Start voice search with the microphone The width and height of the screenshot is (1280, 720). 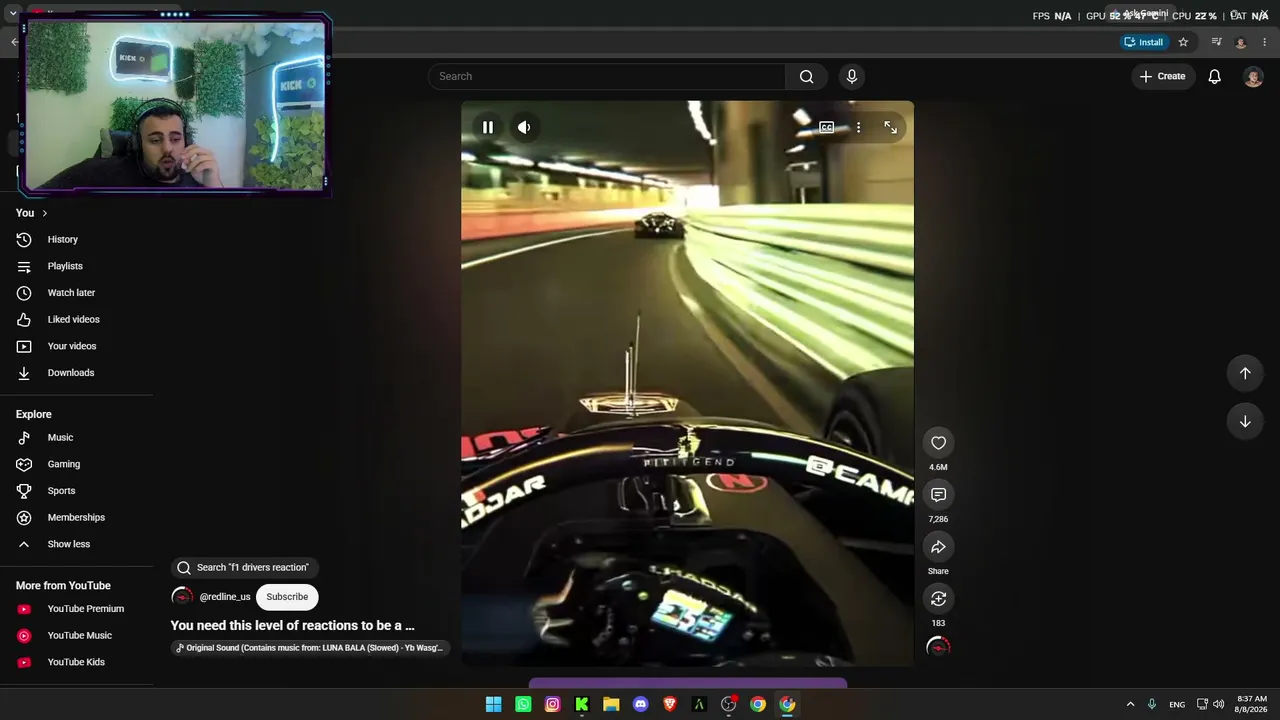tap(852, 76)
